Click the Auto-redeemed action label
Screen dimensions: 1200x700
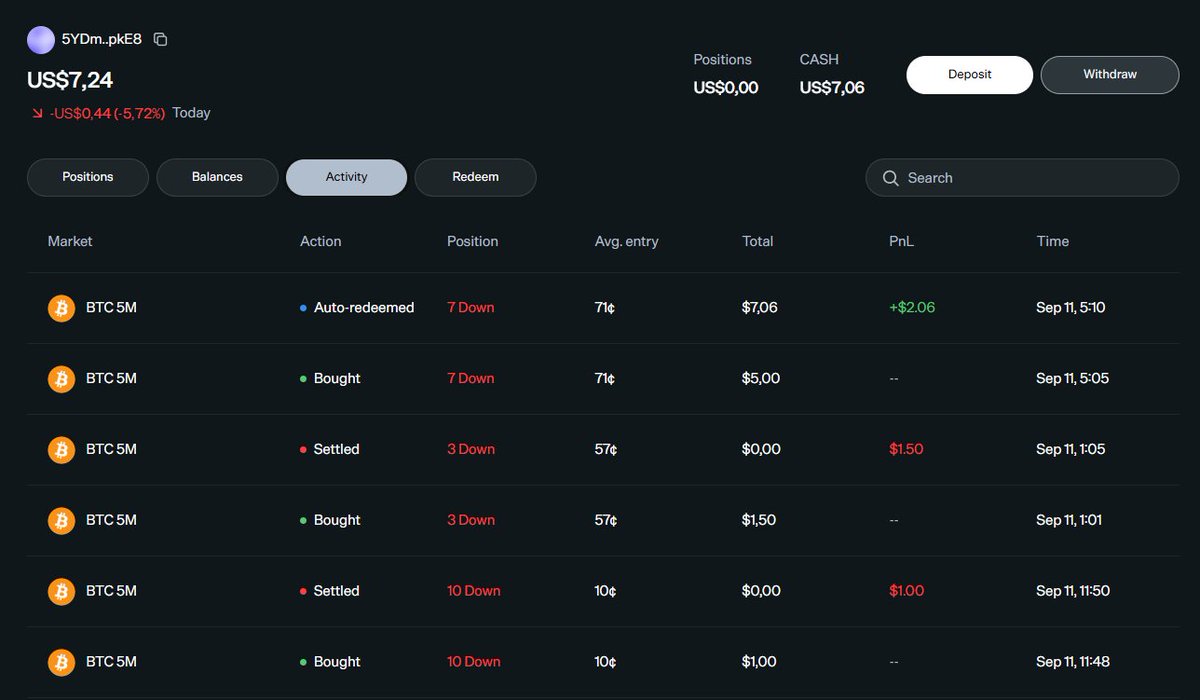[x=364, y=308]
